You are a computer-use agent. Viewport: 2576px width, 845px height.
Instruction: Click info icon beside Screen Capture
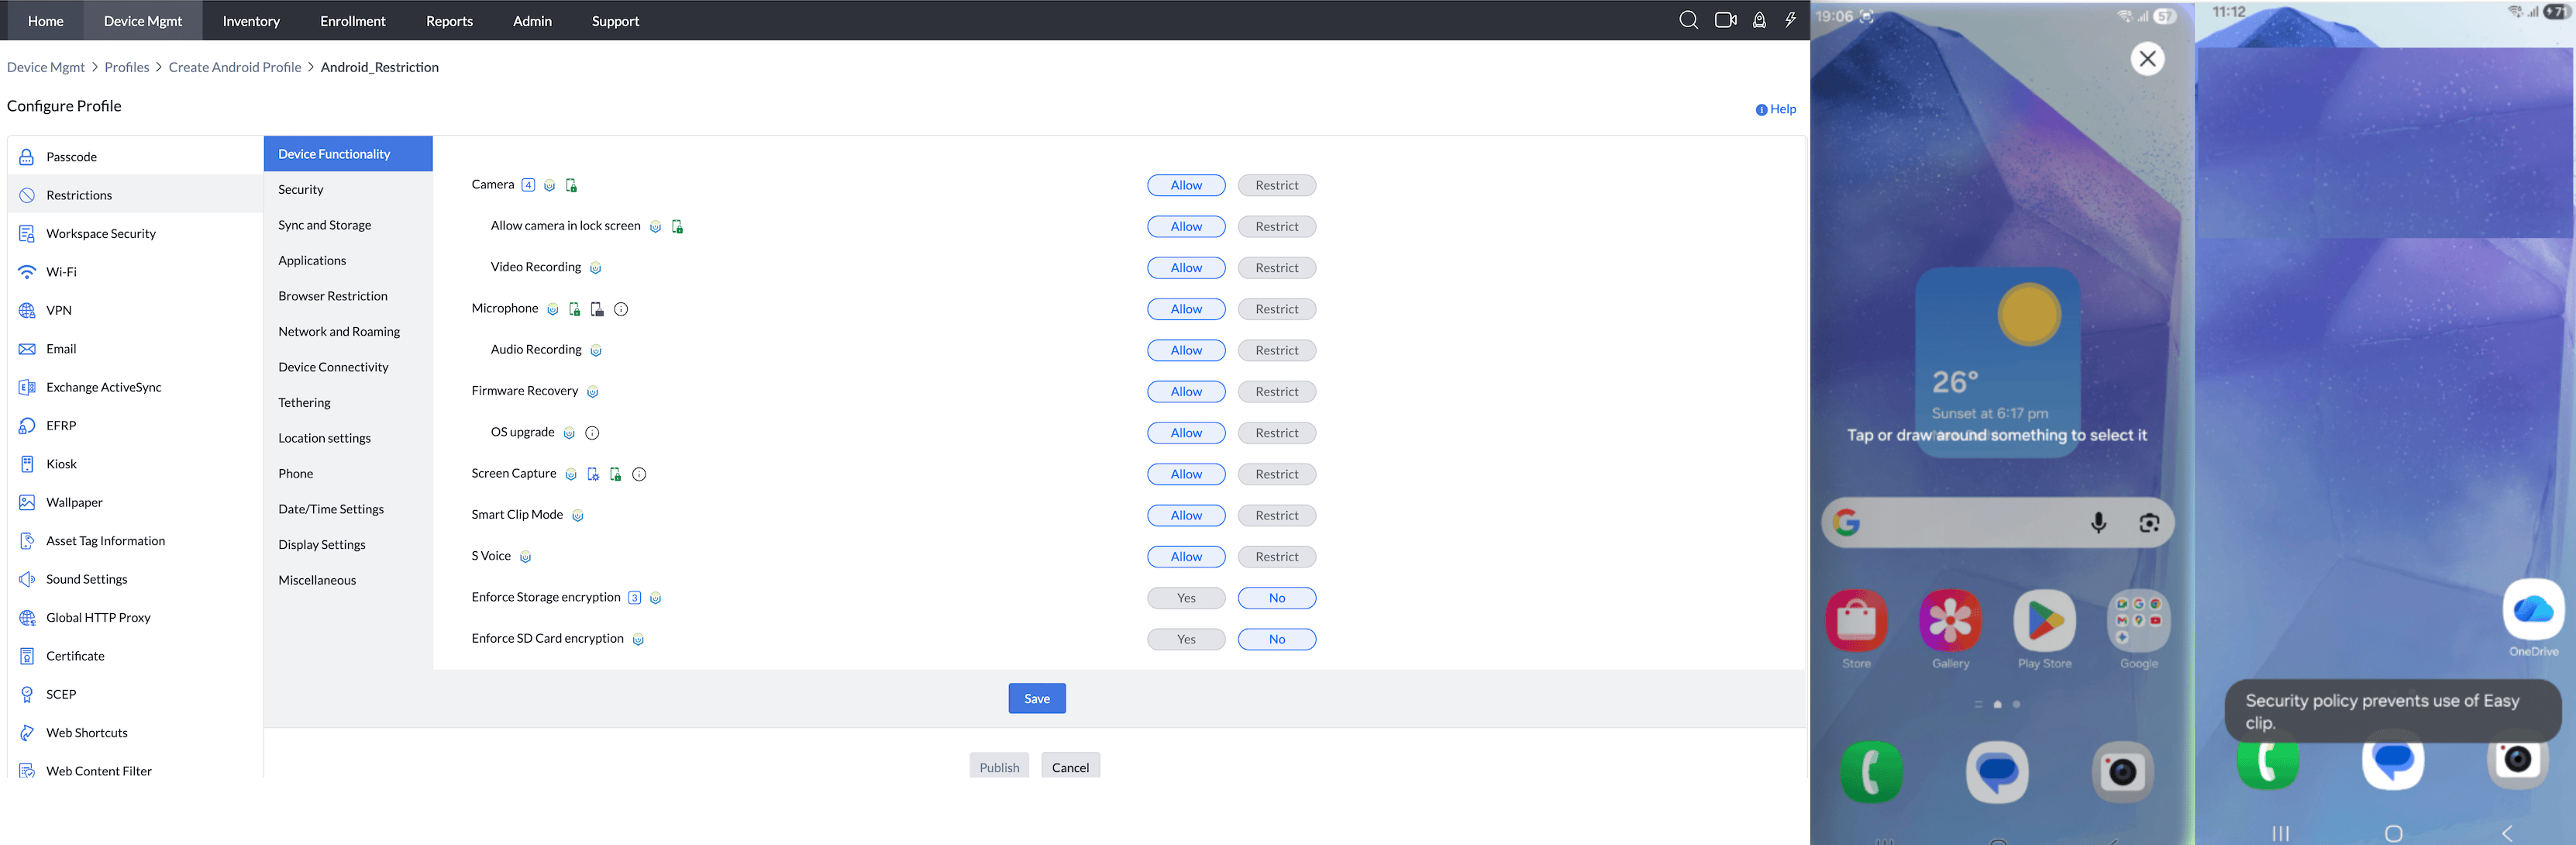639,474
